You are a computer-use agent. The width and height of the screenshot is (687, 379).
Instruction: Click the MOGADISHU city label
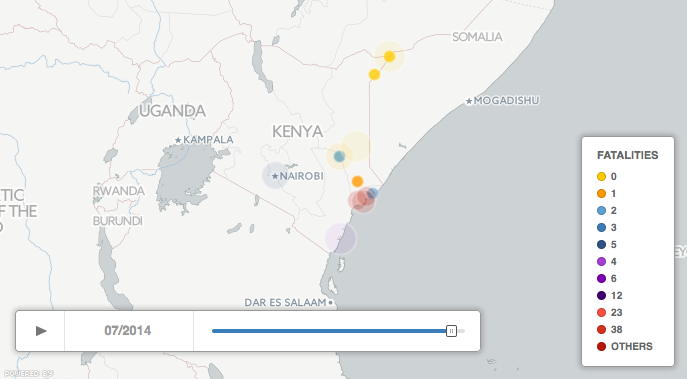tap(506, 101)
